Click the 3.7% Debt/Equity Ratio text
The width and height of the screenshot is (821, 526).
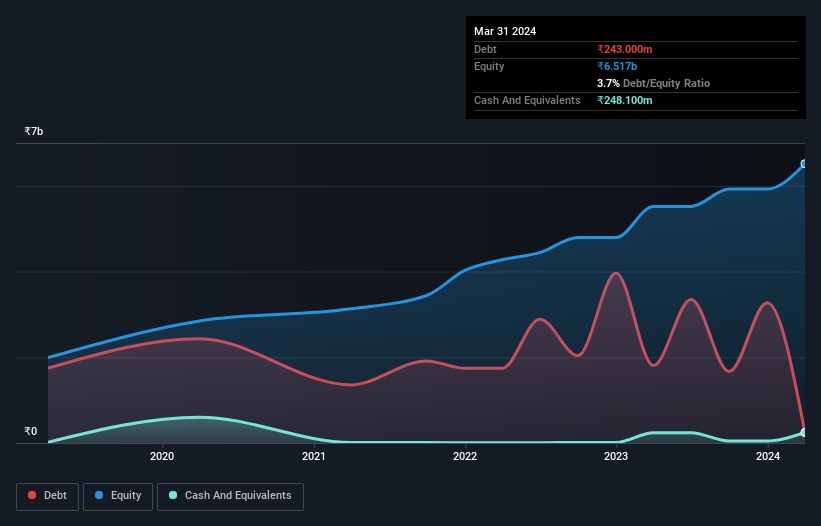click(x=653, y=83)
